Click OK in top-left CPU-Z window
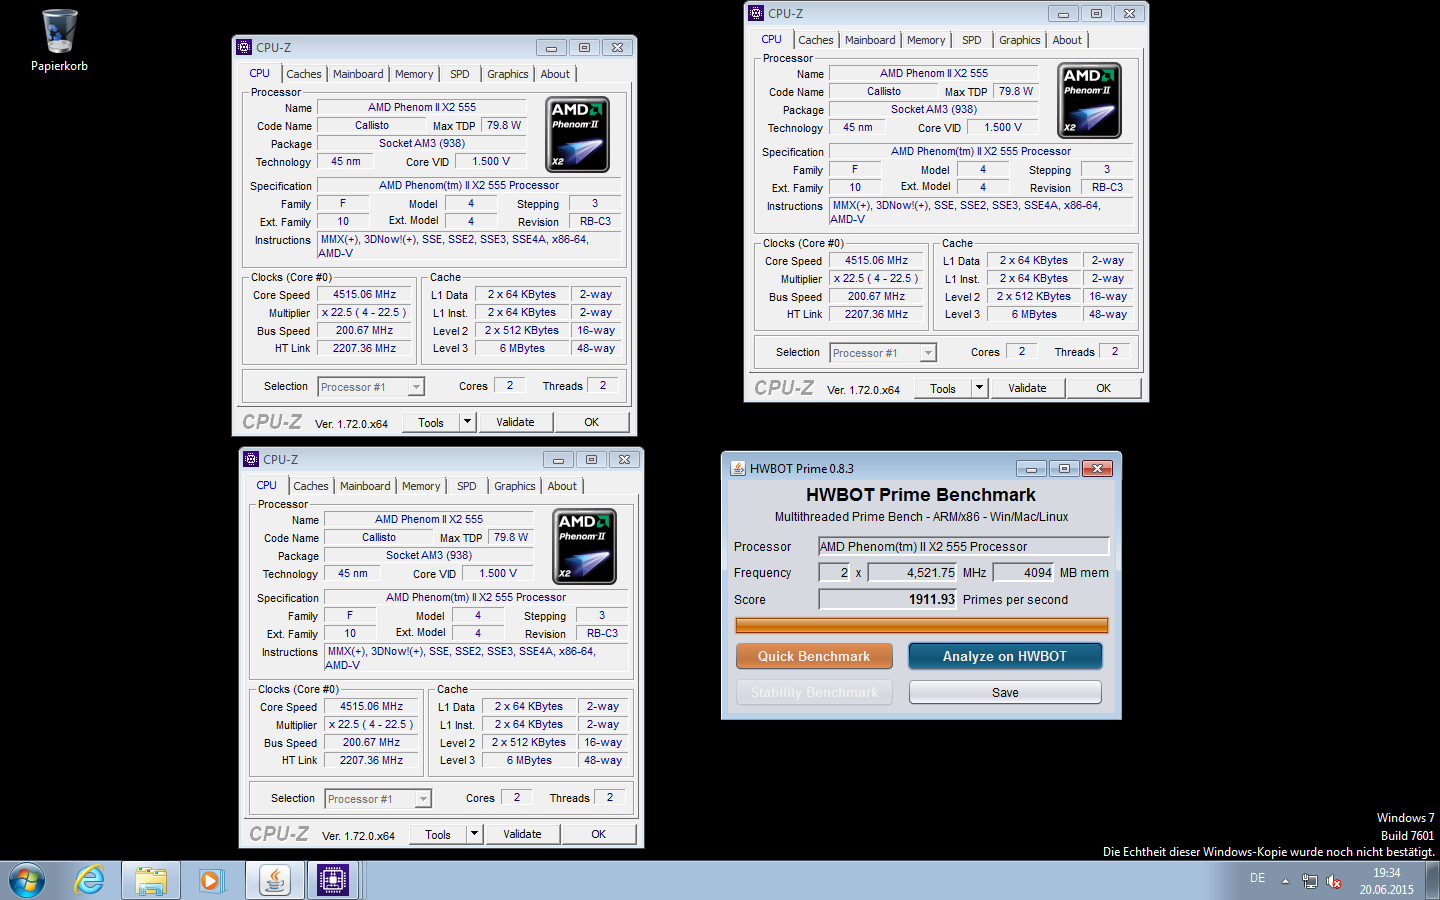The image size is (1440, 900). (592, 422)
